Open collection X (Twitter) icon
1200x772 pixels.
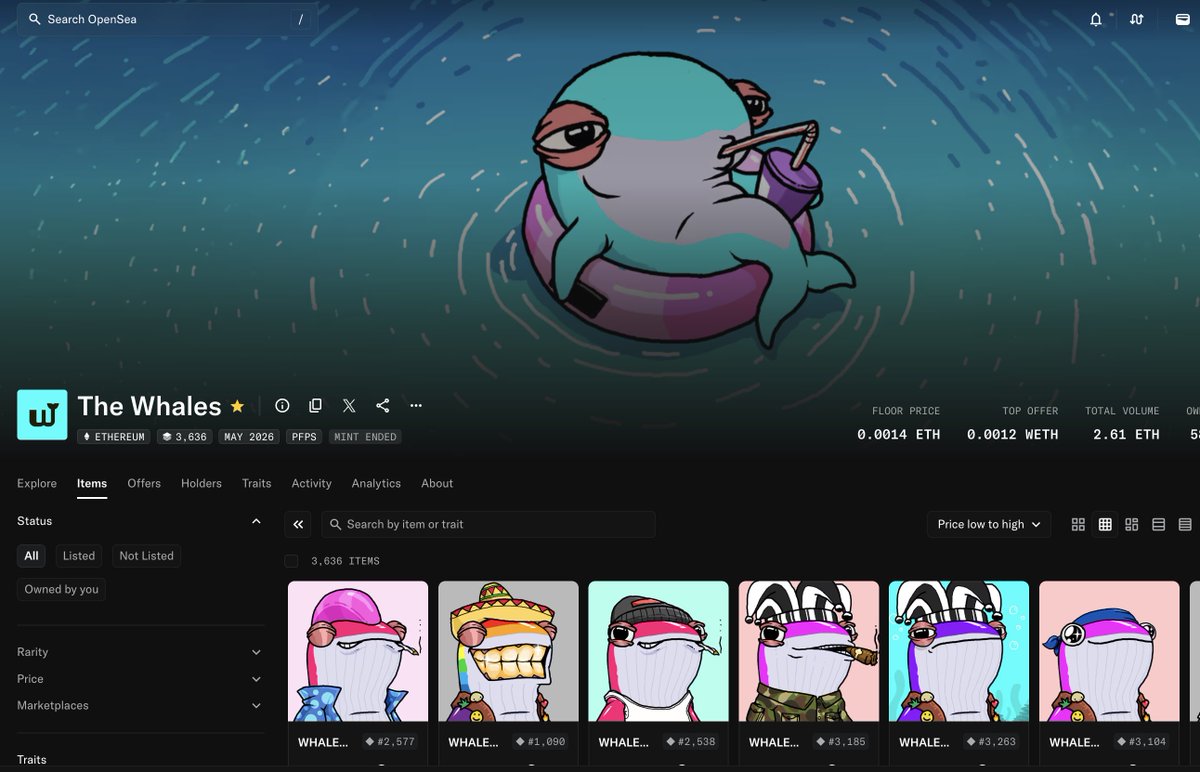[x=349, y=405]
